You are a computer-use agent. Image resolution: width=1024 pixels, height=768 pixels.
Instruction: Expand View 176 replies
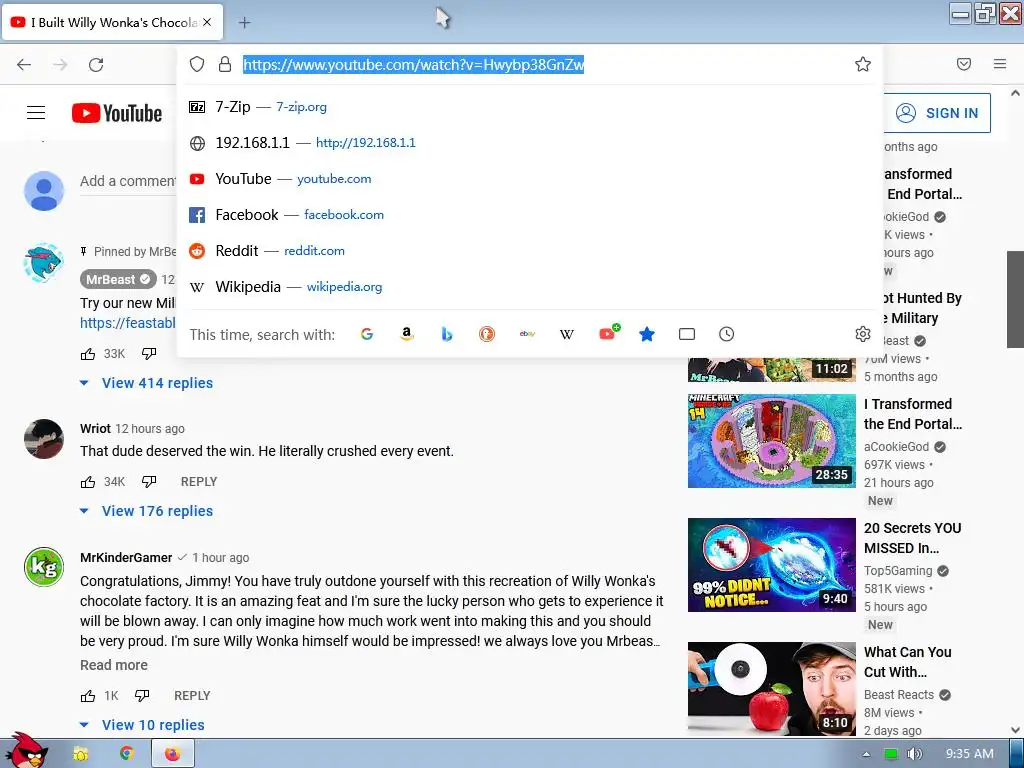pyautogui.click(x=148, y=511)
